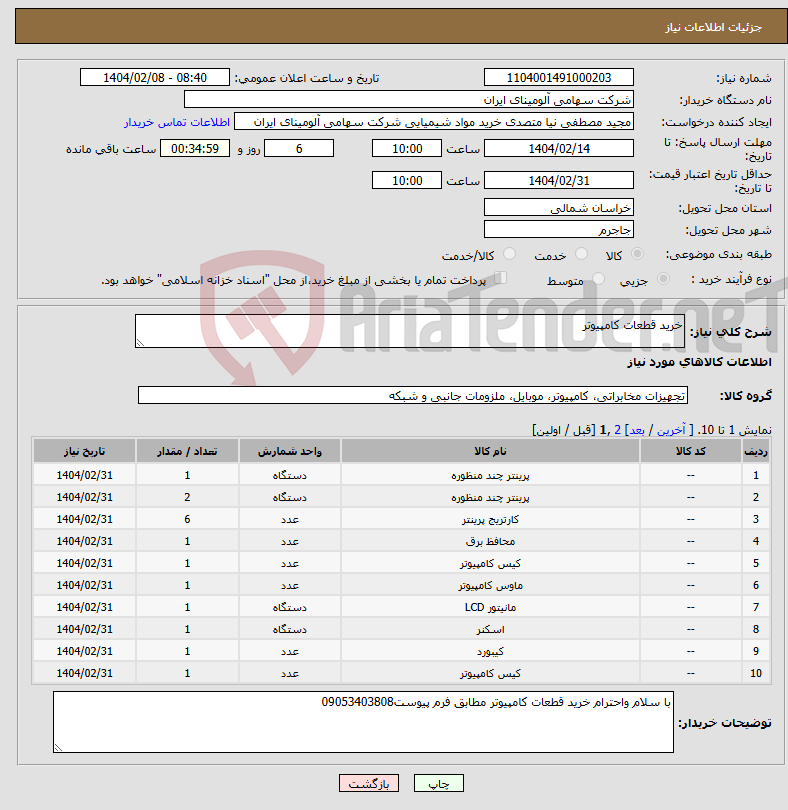The image size is (788, 810).
Task: Click the تعداد / مقدار column header
Action: pyautogui.click(x=187, y=451)
